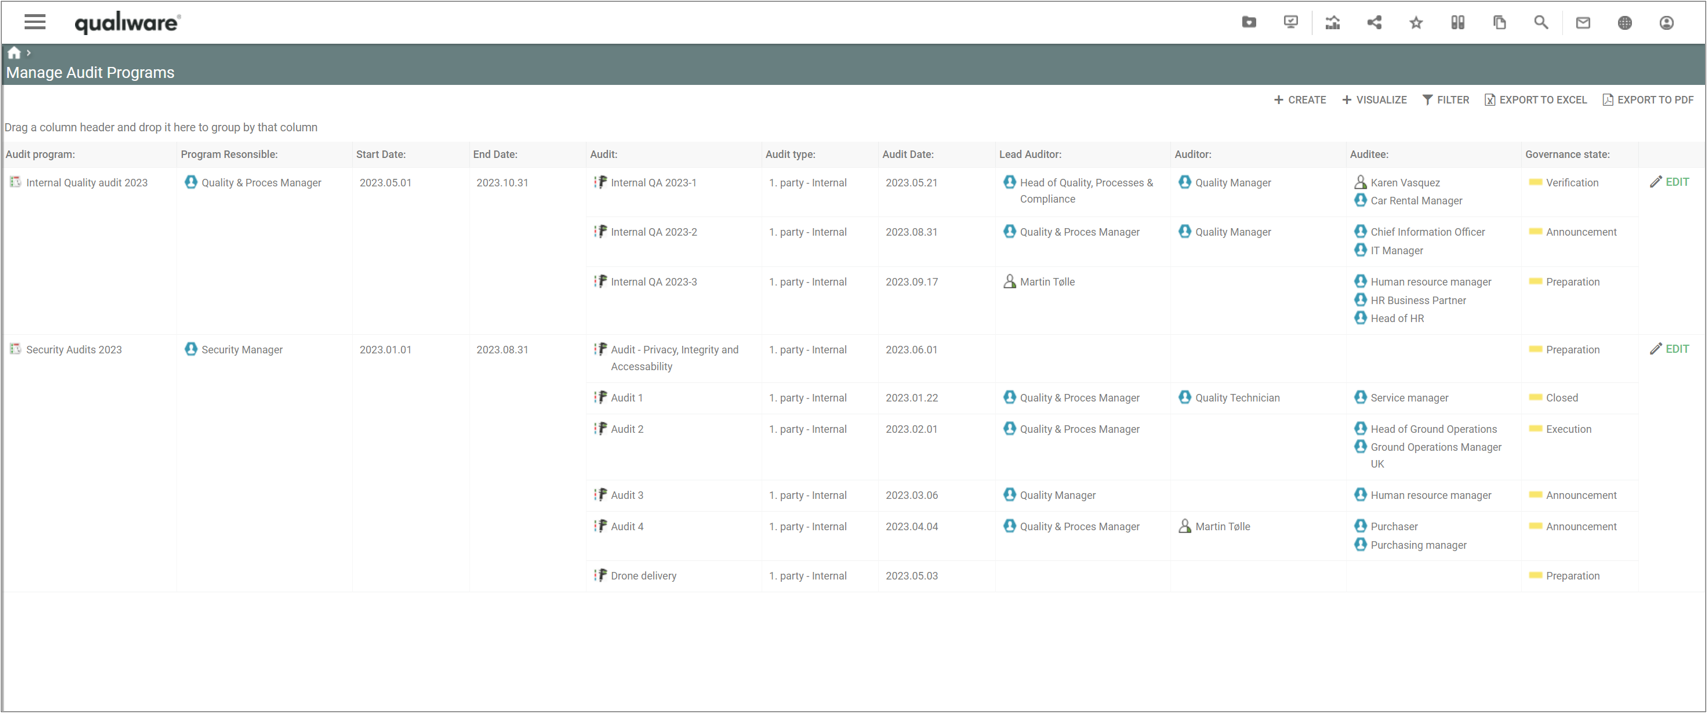1707x713 pixels.
Task: Sort by Governance state column header
Action: point(1567,155)
